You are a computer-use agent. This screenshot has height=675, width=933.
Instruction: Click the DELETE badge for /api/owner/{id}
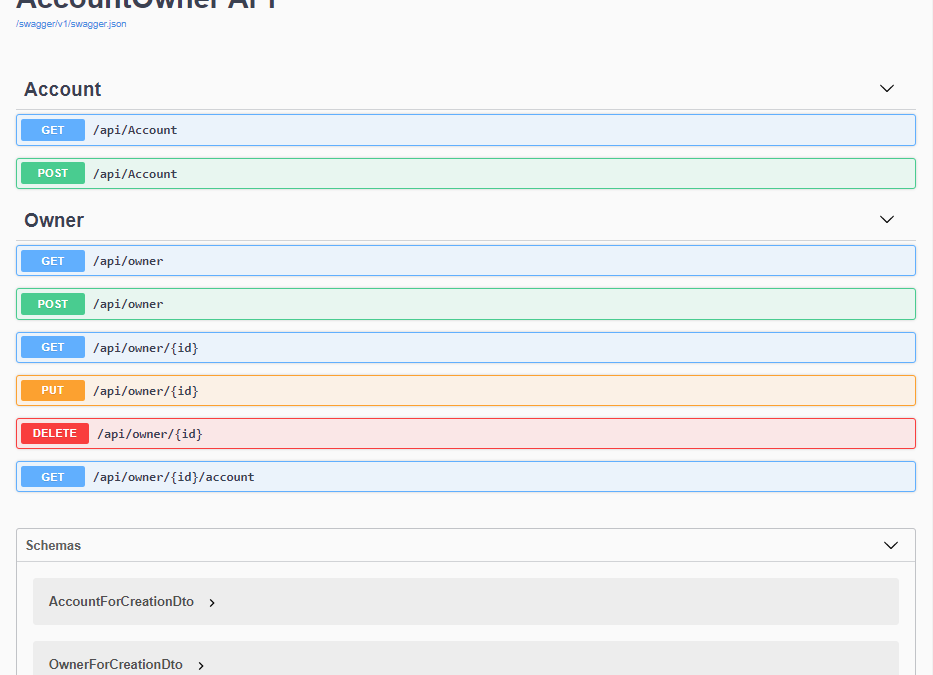coord(55,433)
